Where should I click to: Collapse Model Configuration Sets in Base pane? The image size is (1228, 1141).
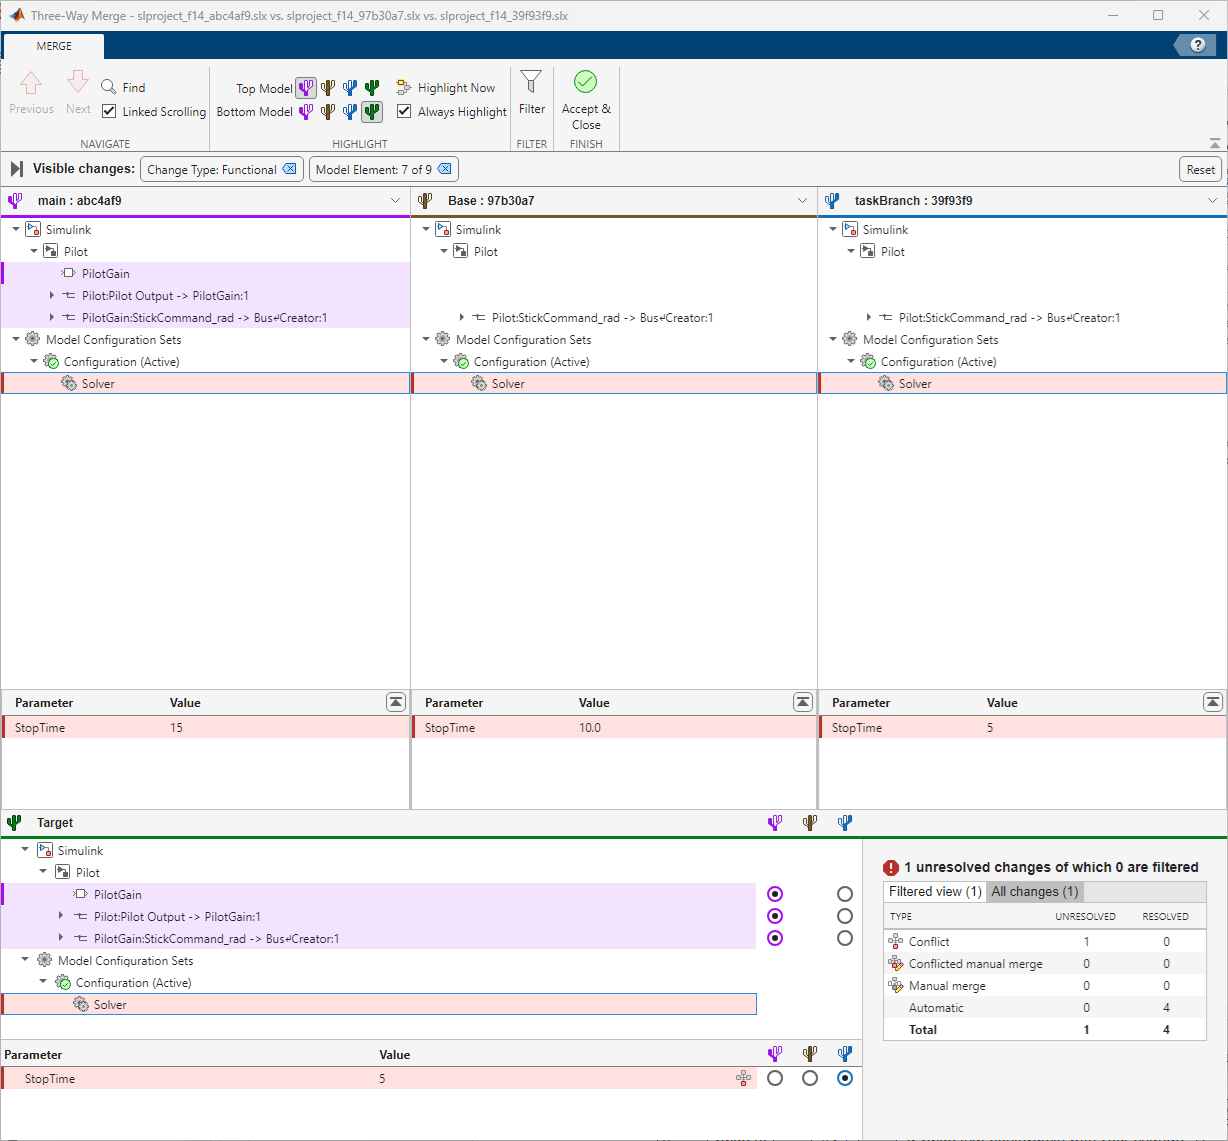click(426, 340)
